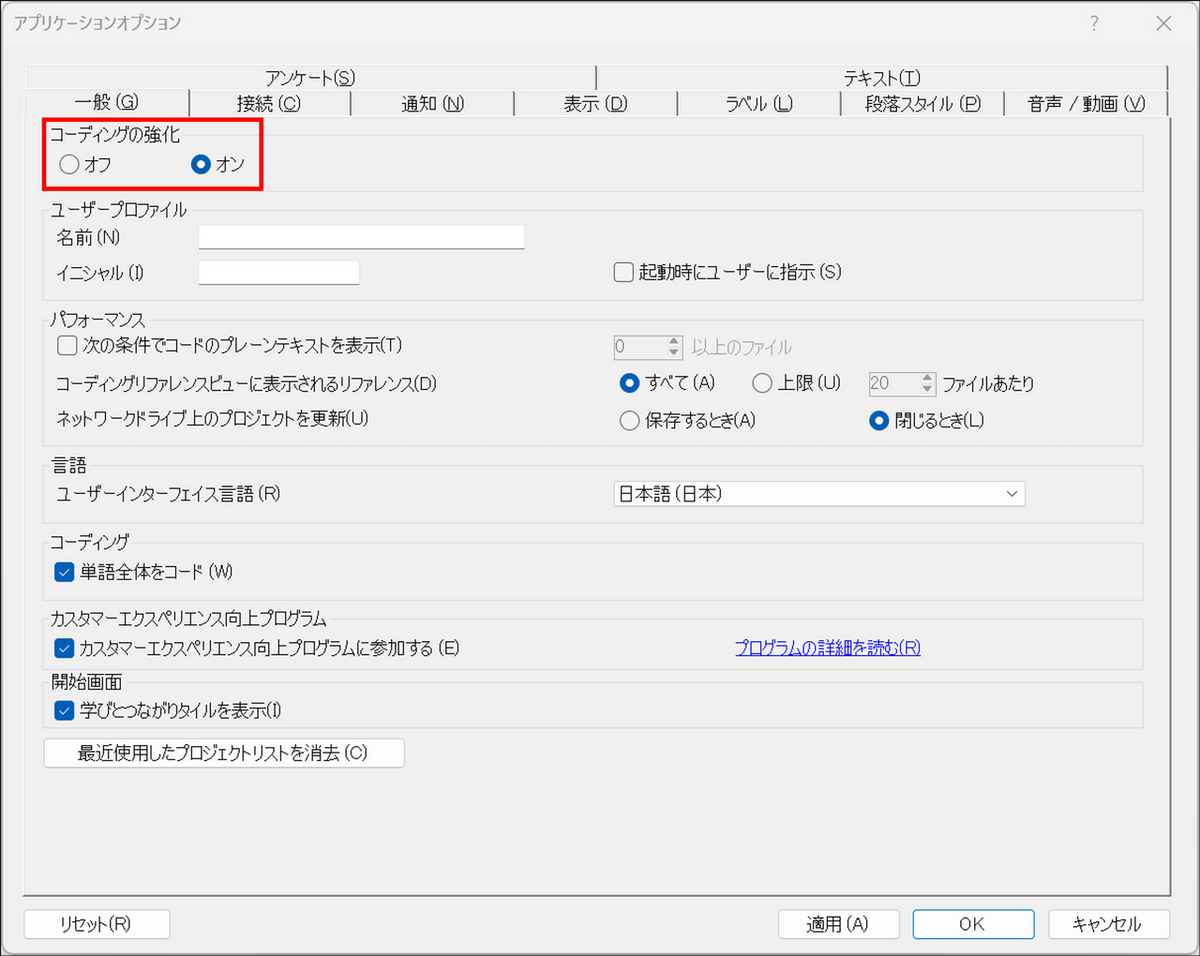Click the イニシャル input field

coord(278,272)
